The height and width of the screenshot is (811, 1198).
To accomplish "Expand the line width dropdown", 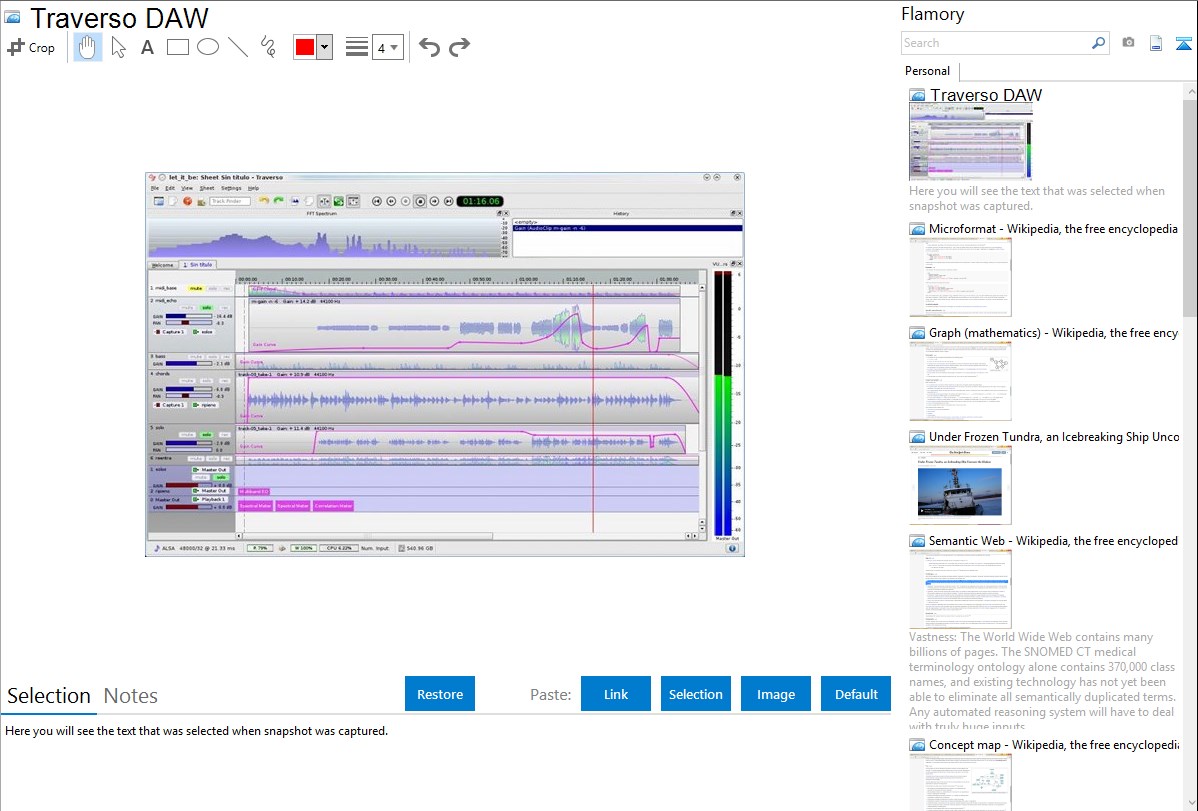I will click(387, 47).
